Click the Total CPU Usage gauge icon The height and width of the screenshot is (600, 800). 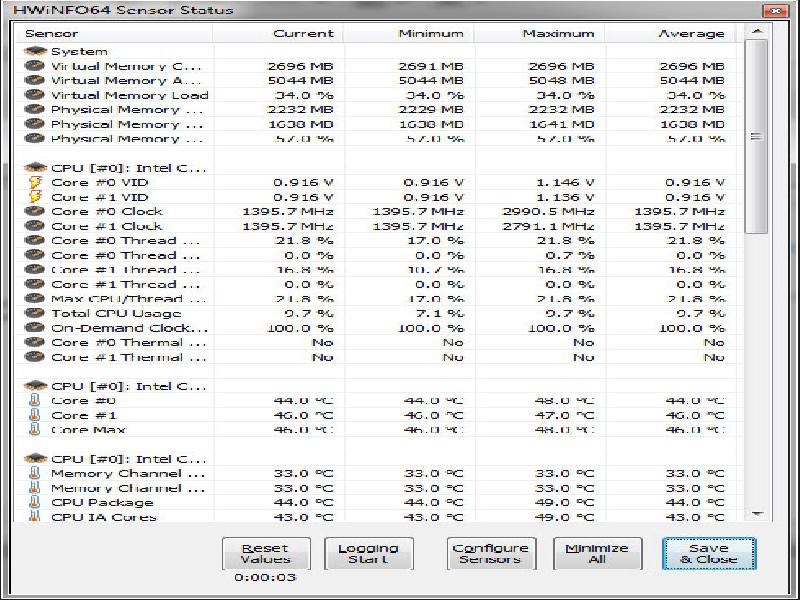[34, 313]
